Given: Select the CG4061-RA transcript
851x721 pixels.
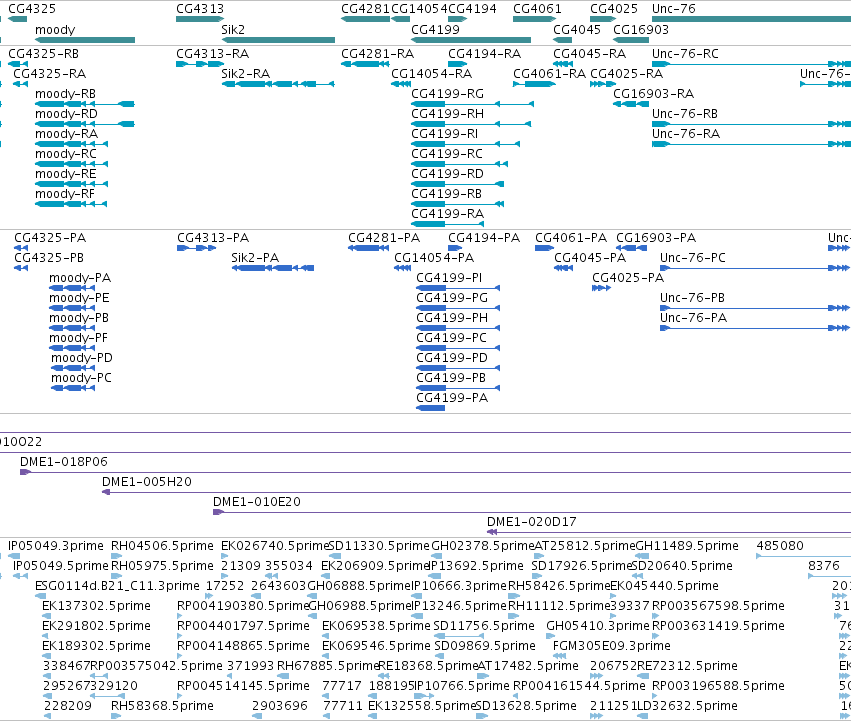Looking at the screenshot, I should (535, 84).
